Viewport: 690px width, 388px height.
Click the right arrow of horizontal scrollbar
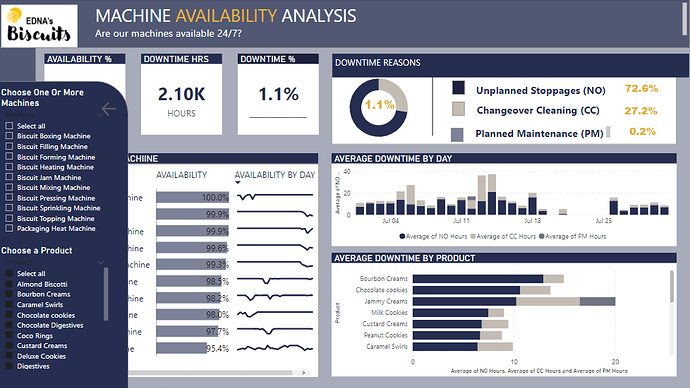coord(303,373)
